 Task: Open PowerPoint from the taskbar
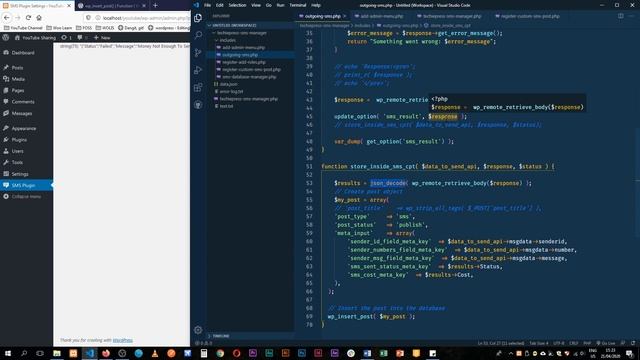click(x=400, y=353)
